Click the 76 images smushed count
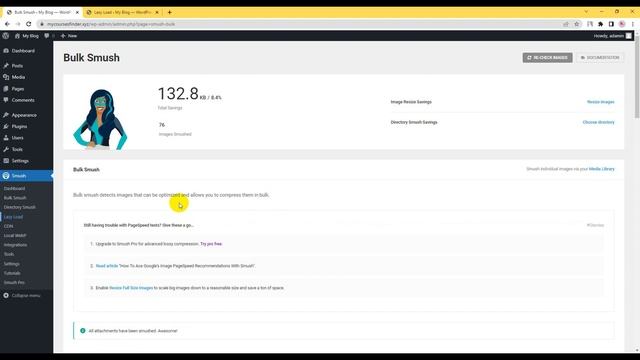 coord(162,125)
